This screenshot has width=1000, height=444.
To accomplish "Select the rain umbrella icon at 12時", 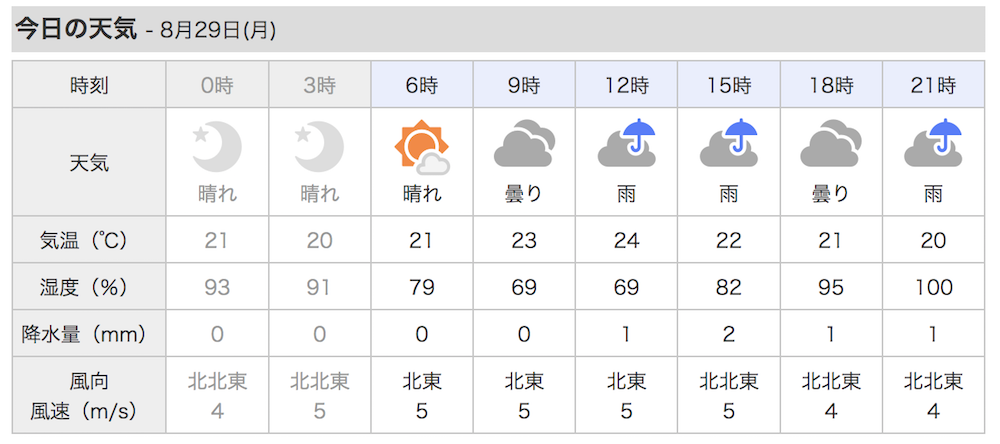I will pyautogui.click(x=627, y=142).
